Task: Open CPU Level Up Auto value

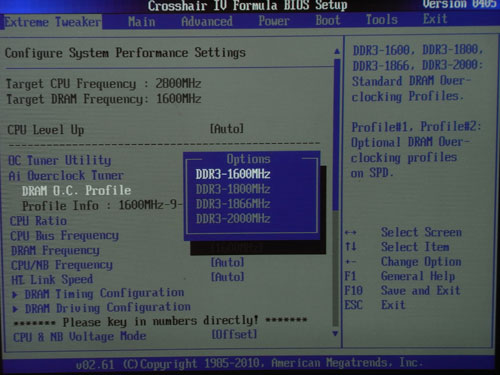Action: click(x=227, y=129)
